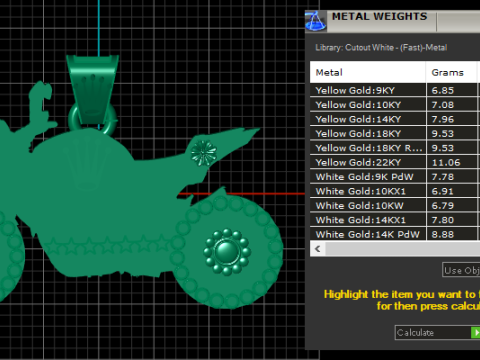
Task: Select the Yellow Gold:10KY row
Action: coord(395,105)
